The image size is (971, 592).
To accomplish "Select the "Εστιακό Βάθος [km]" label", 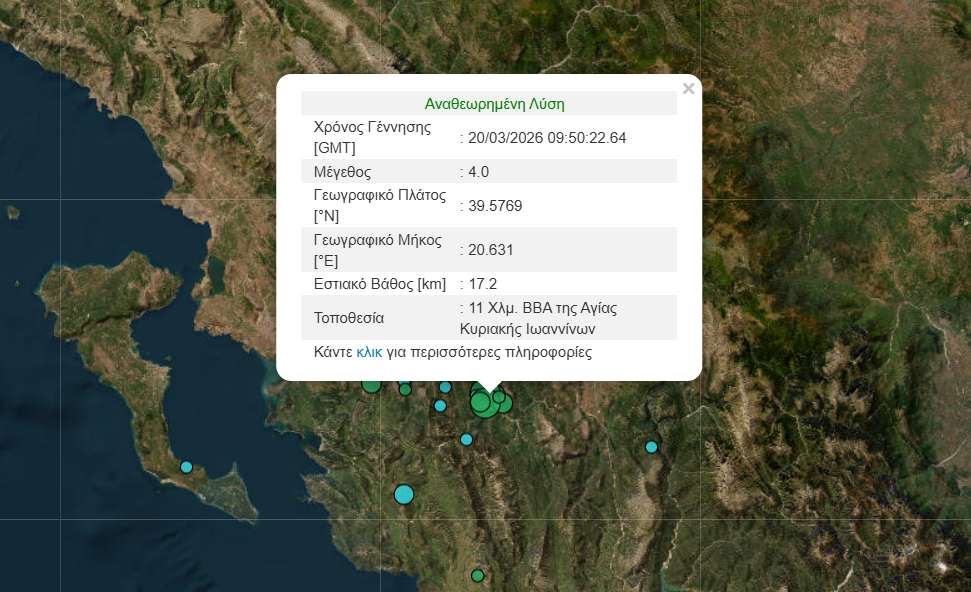I will [379, 284].
